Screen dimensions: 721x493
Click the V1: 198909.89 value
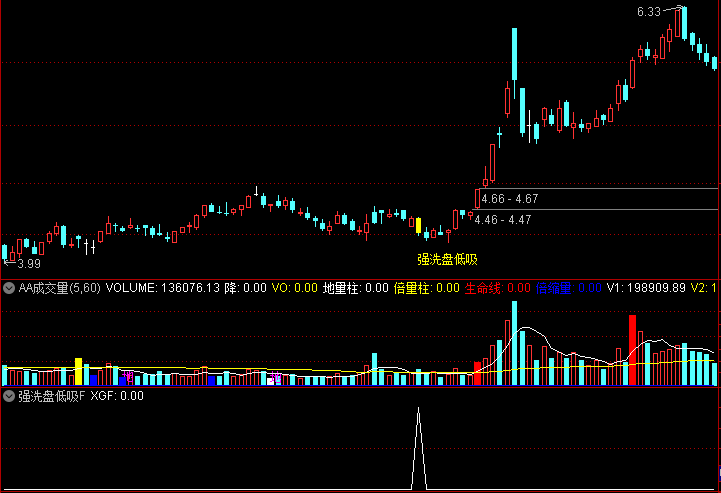[x=646, y=288]
